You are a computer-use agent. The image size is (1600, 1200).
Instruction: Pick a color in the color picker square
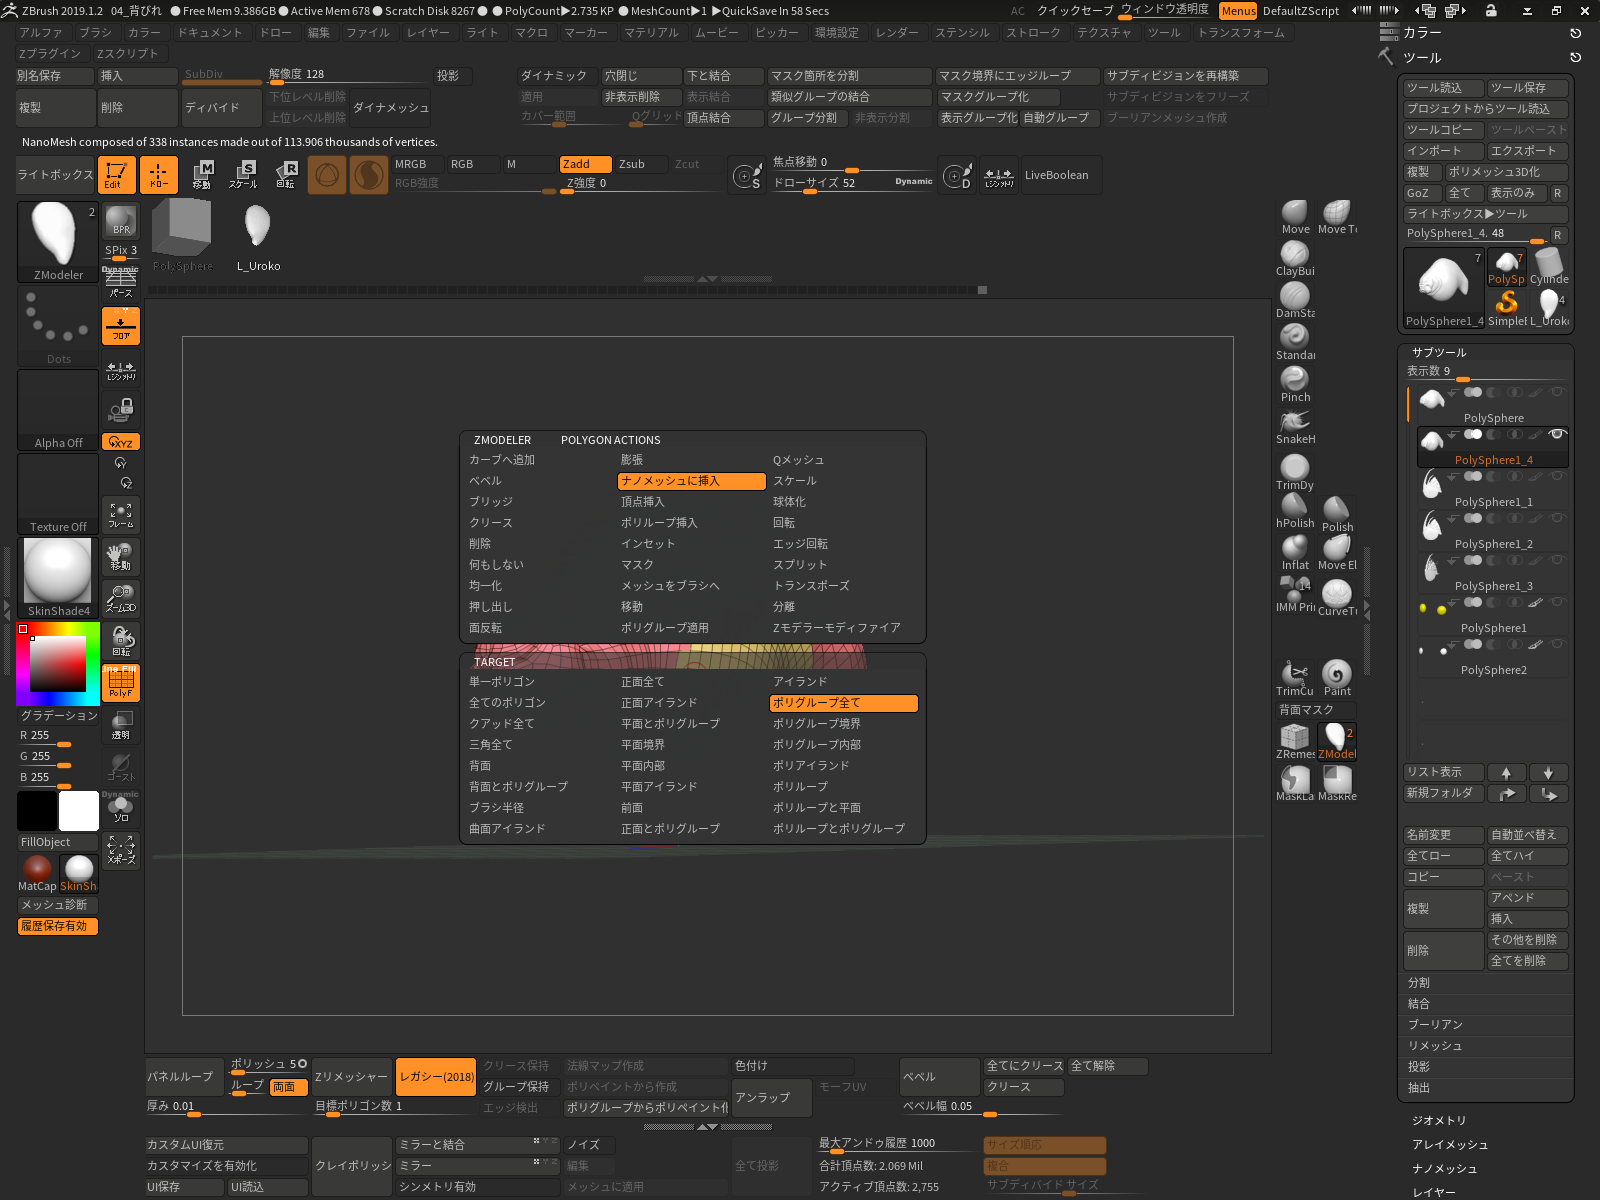(57, 664)
